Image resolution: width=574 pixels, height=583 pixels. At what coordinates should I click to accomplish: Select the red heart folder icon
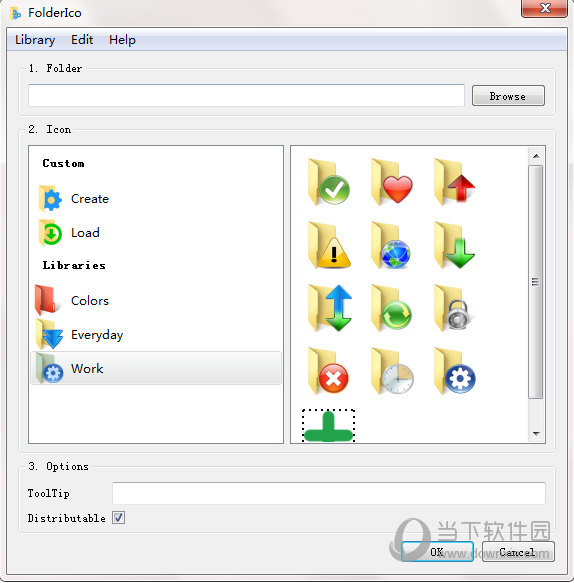coord(392,182)
